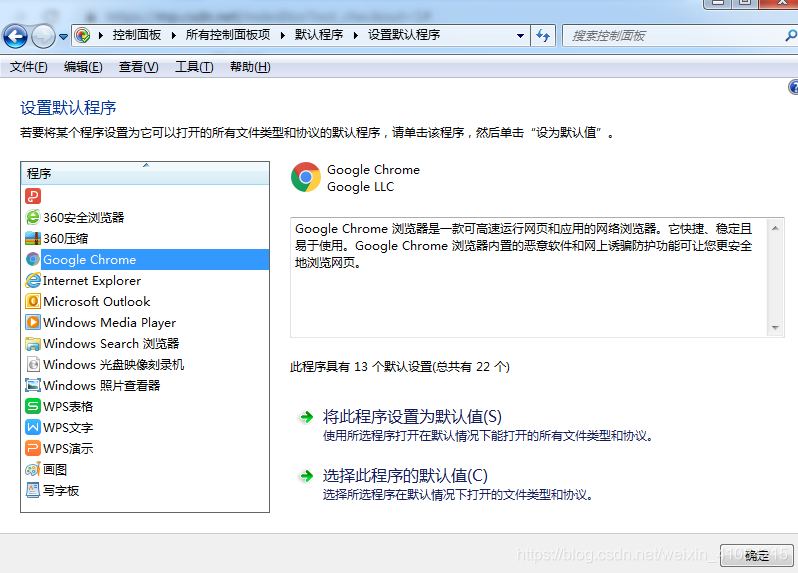This screenshot has width=798, height=573.
Task: Open the 编辑(E) menu
Action: [x=83, y=67]
